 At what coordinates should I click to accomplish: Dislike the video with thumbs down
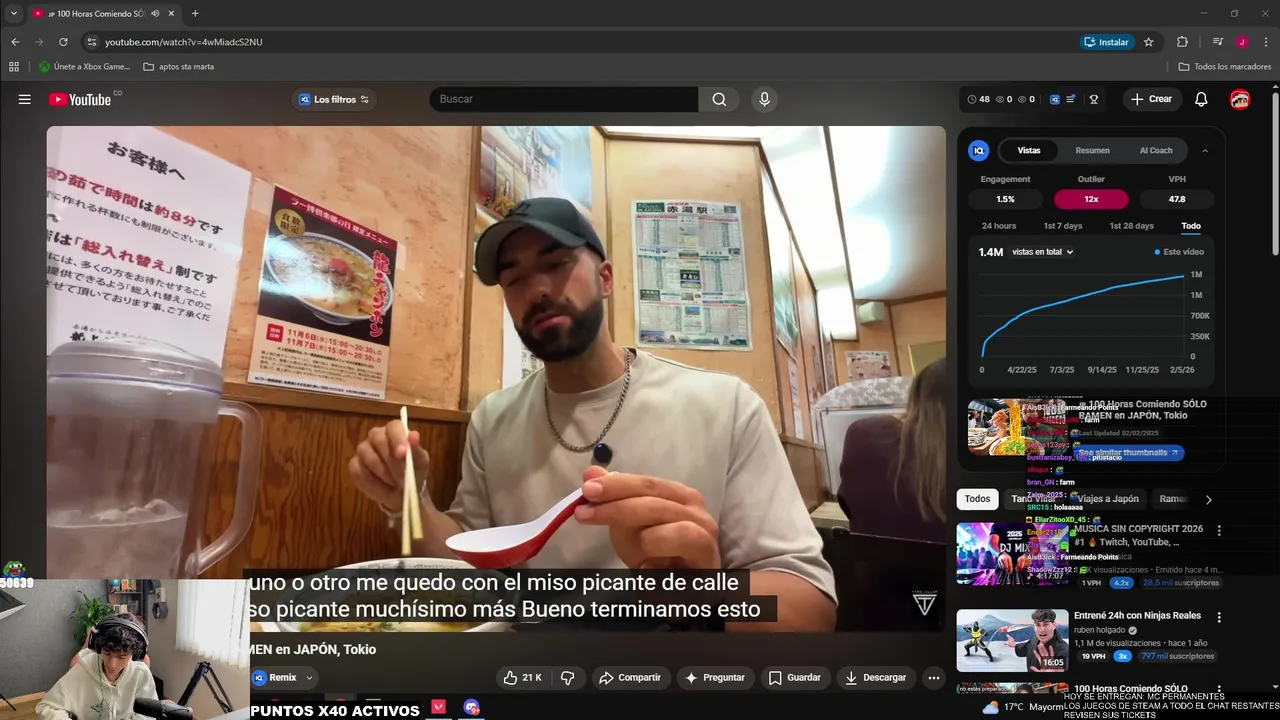(x=568, y=677)
